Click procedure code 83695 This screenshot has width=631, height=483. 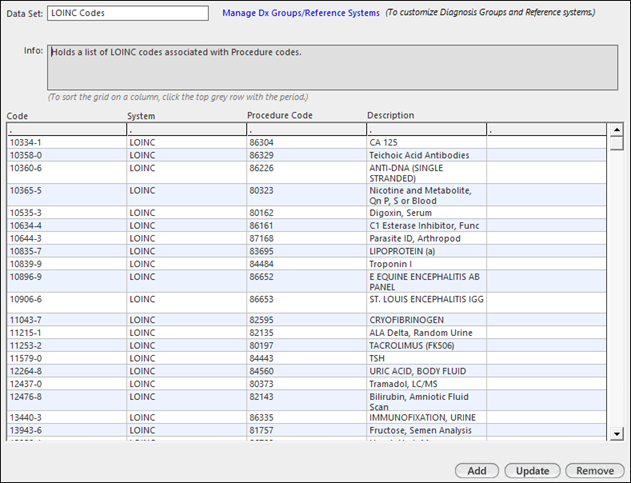306,251
